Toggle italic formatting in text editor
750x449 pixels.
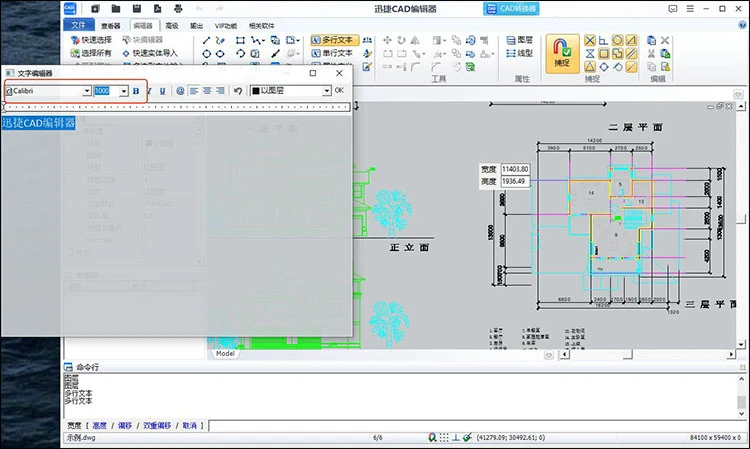point(149,90)
